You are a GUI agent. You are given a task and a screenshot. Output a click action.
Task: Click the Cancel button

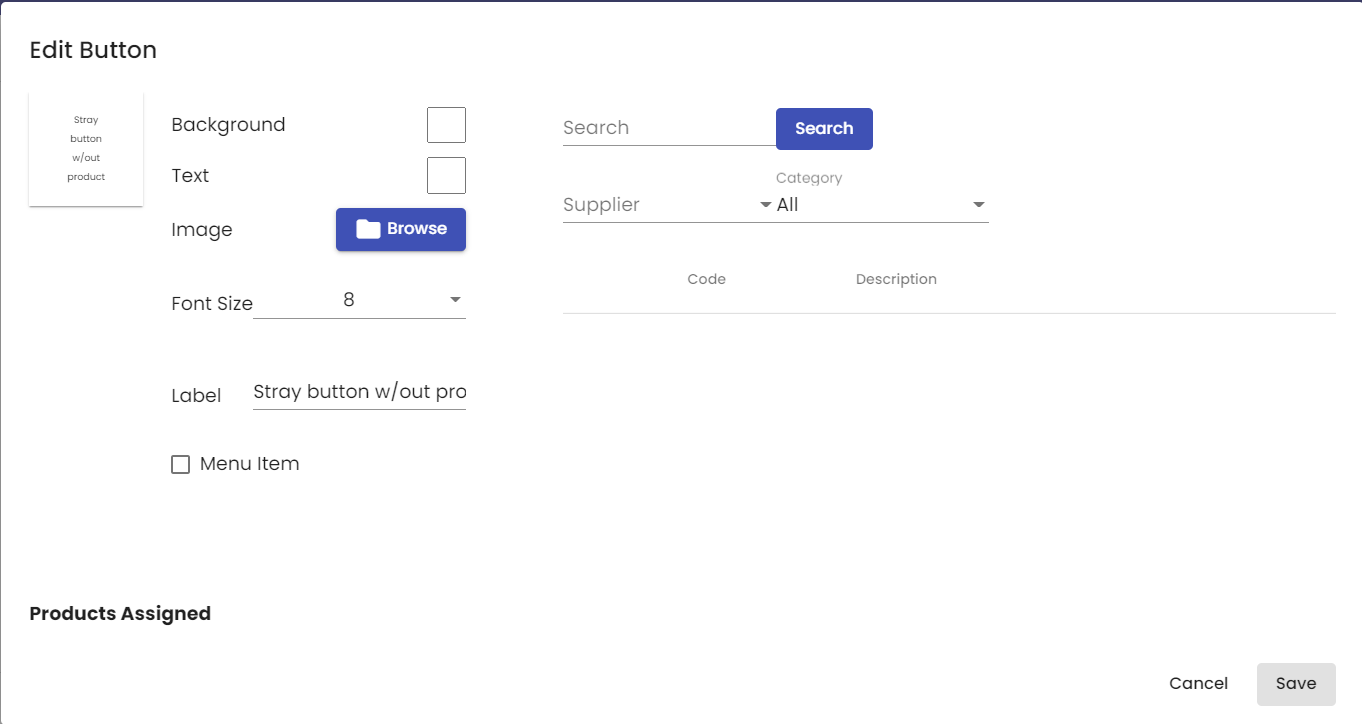pos(1198,684)
